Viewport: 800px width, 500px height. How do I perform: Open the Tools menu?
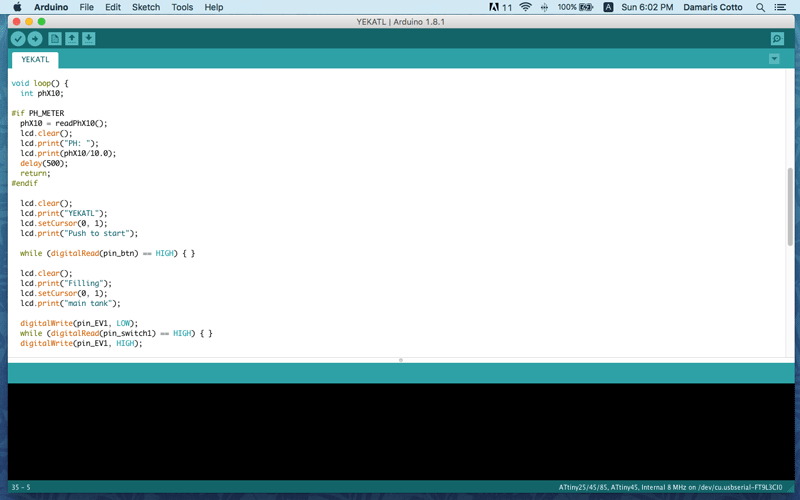pyautogui.click(x=182, y=7)
